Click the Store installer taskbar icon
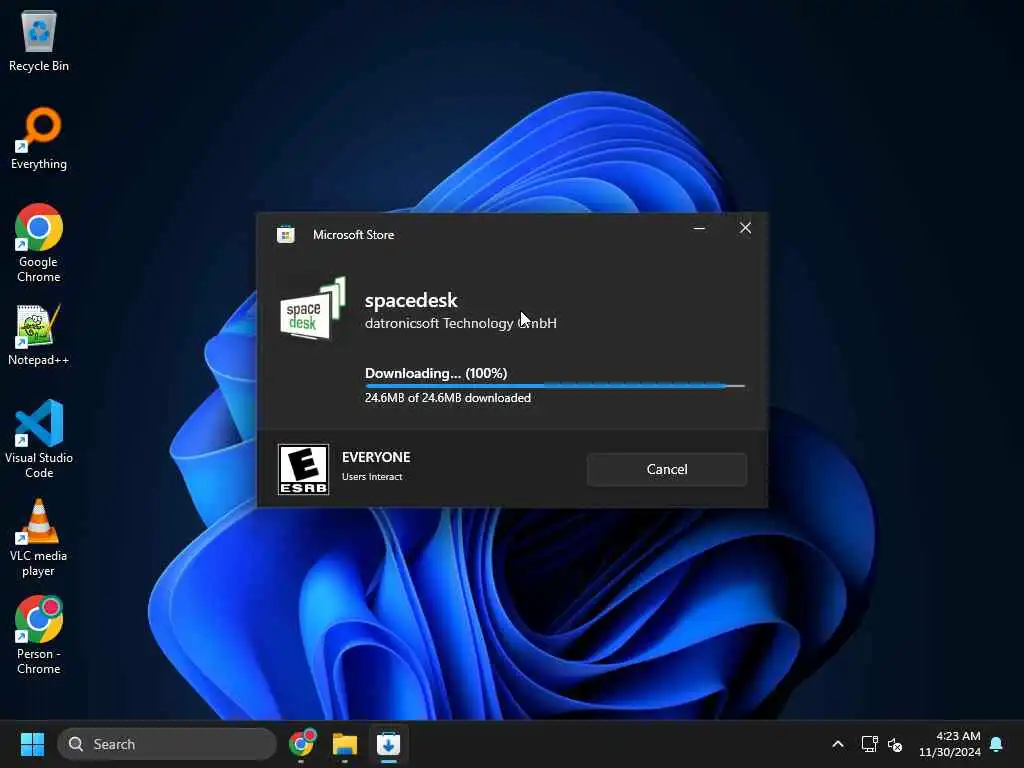 point(388,744)
